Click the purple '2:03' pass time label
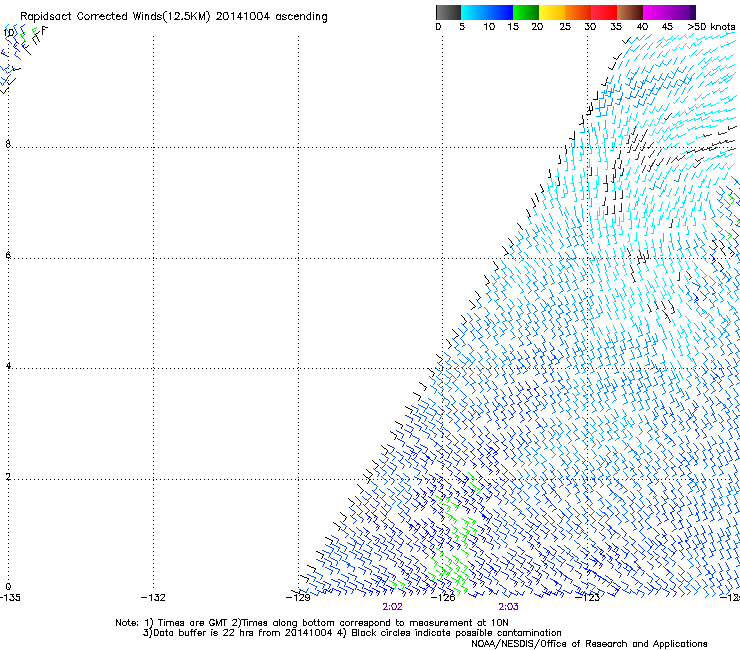Image resolution: width=740 pixels, height=650 pixels. [x=508, y=607]
